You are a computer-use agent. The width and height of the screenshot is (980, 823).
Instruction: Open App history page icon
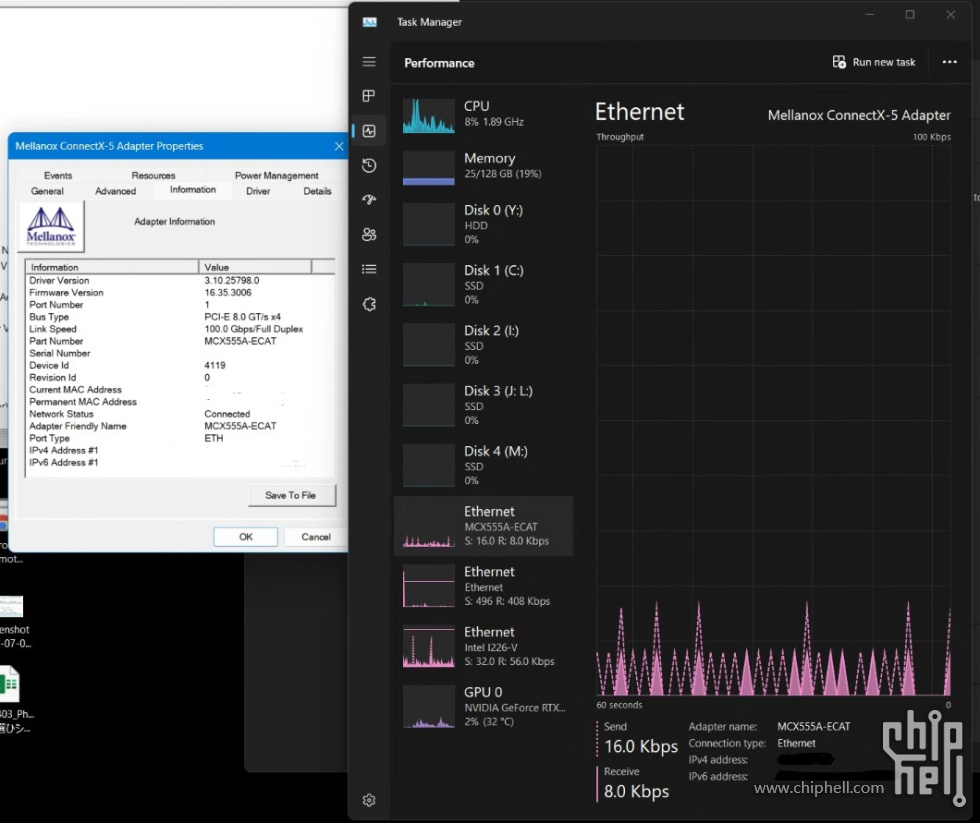coord(369,166)
